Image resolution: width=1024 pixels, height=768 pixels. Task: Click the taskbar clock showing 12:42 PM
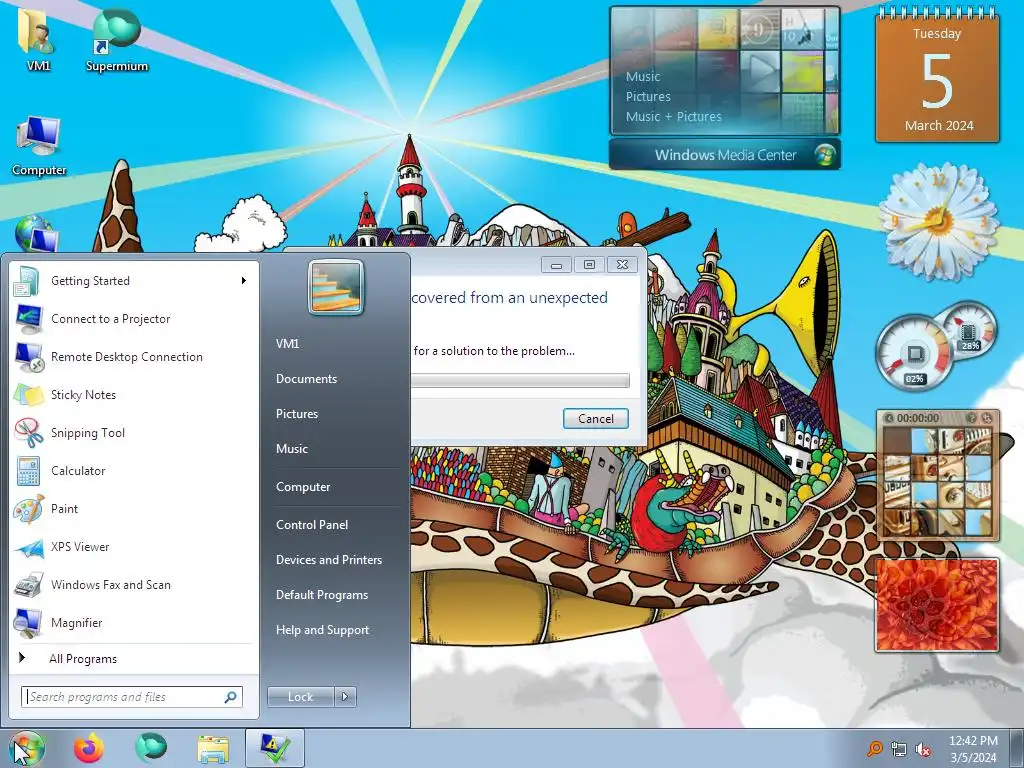[973, 749]
